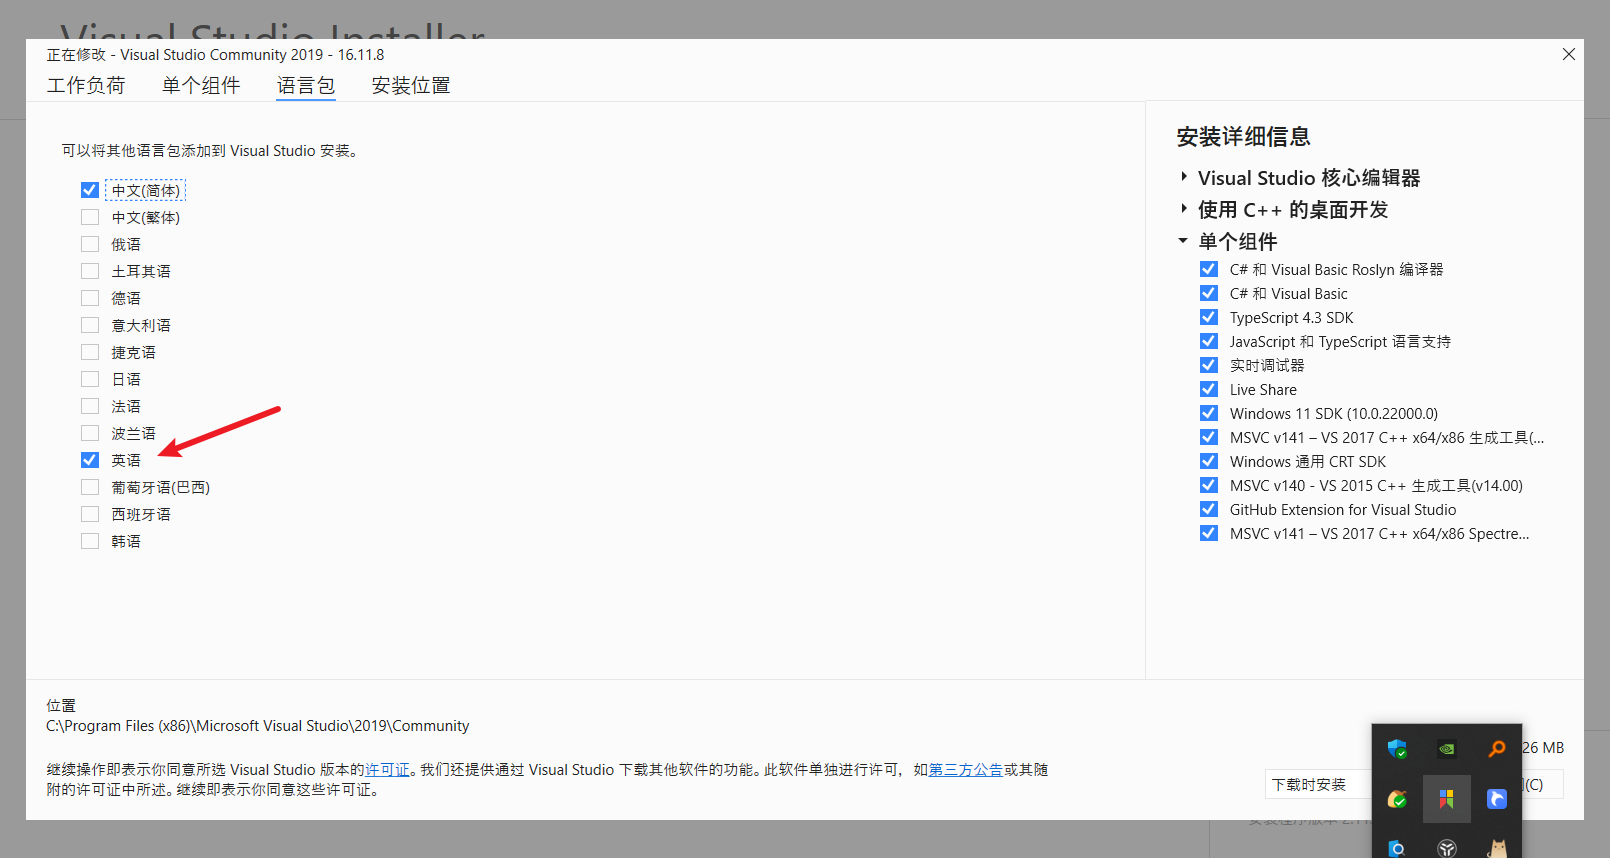1610x858 pixels.
Task: Uncheck C# 和 Visual Basic component
Action: click(x=1209, y=293)
